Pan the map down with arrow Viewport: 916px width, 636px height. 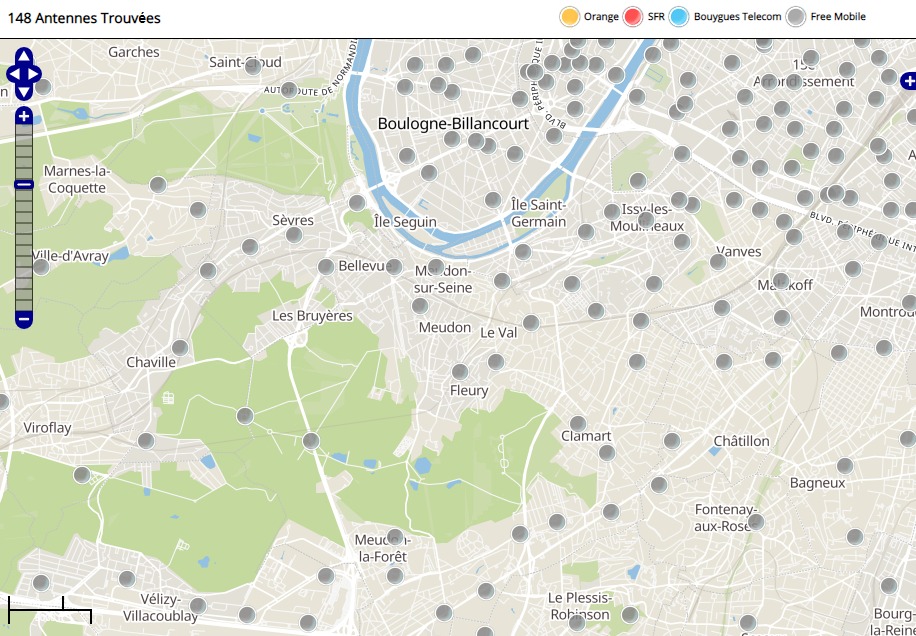tap(24, 92)
